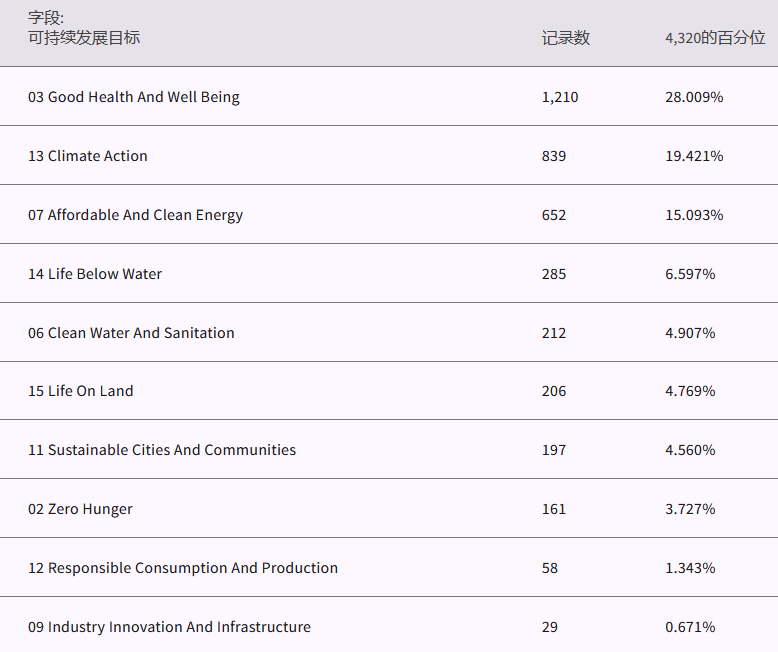
Task: Click the 197 record count
Action: point(554,450)
